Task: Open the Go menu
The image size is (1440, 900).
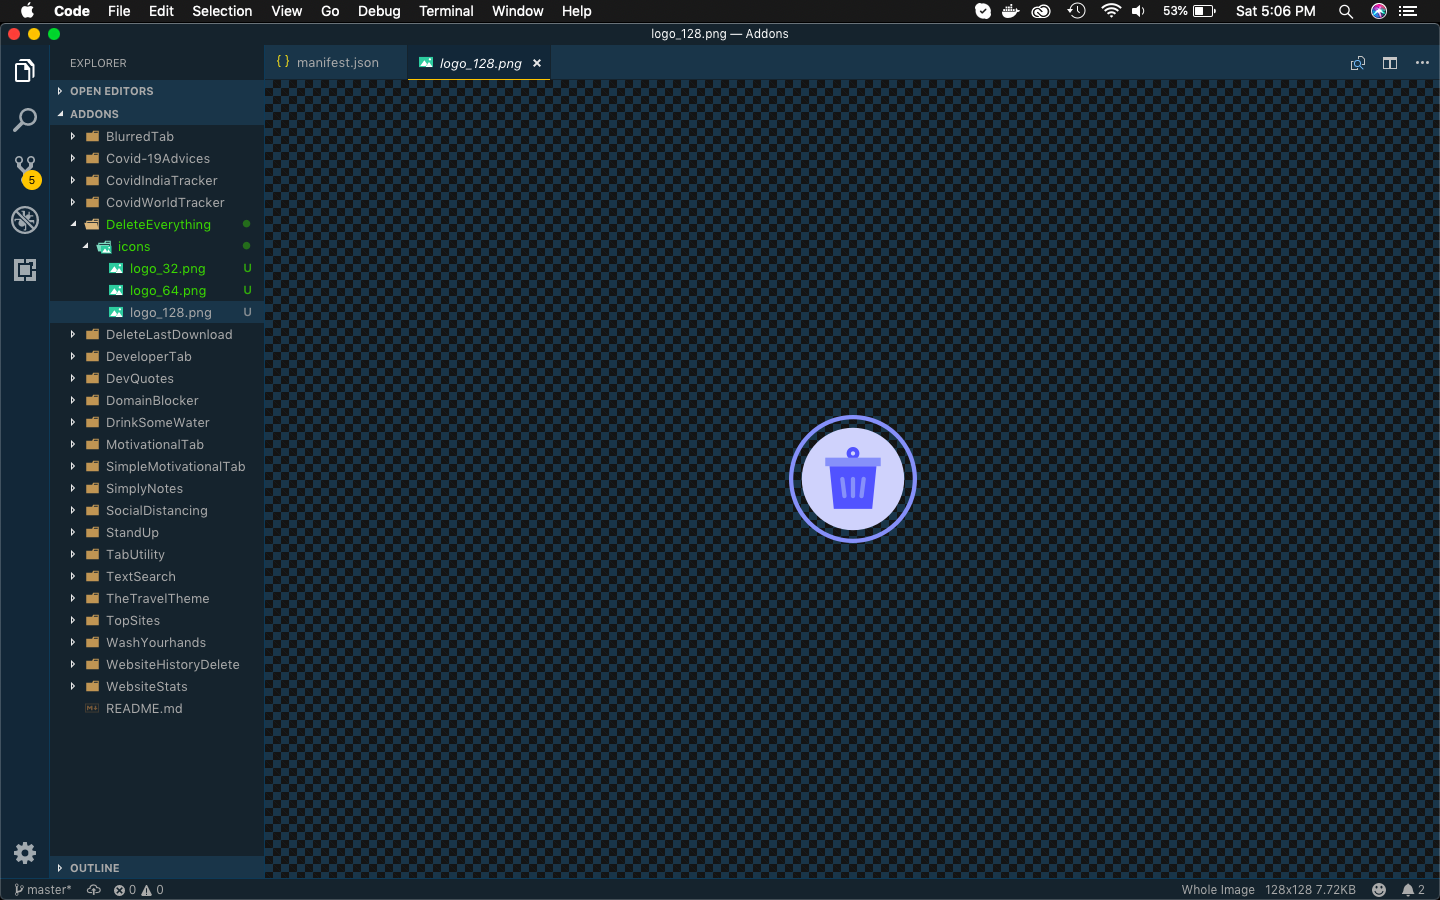Action: point(330,11)
